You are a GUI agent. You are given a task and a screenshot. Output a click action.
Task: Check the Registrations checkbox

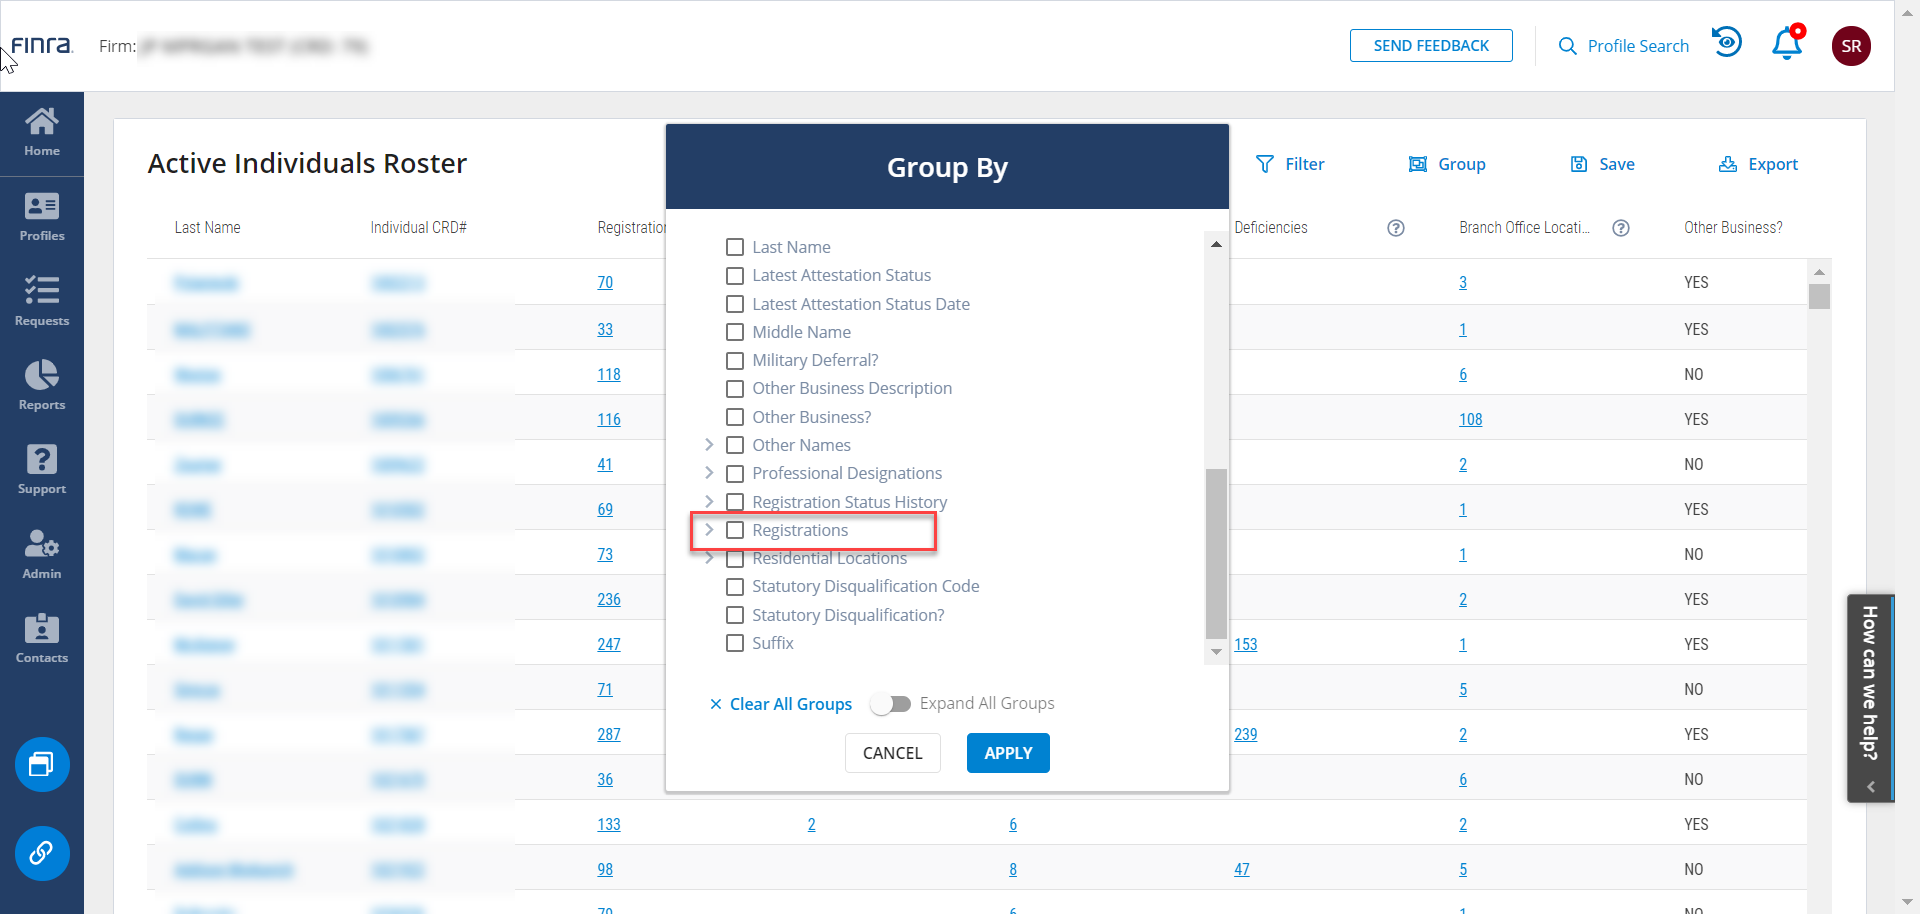click(x=735, y=530)
